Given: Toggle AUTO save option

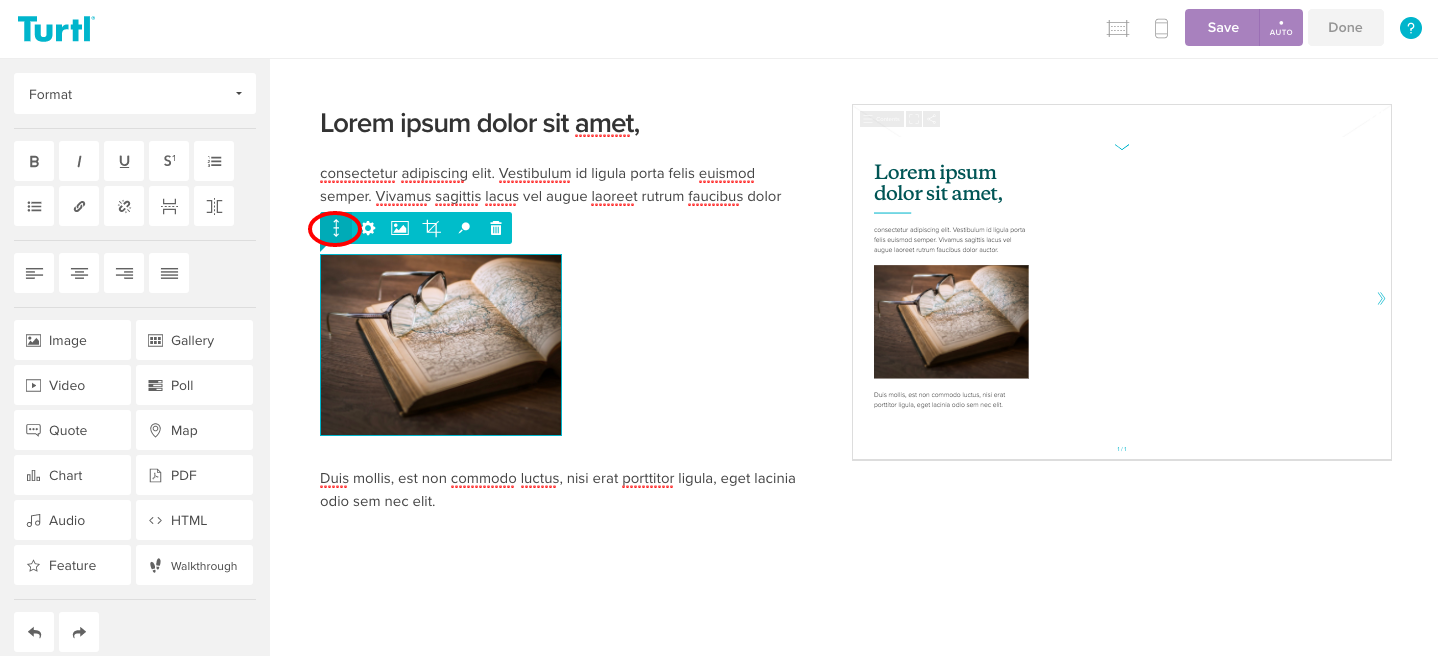Looking at the screenshot, I should [x=1281, y=28].
